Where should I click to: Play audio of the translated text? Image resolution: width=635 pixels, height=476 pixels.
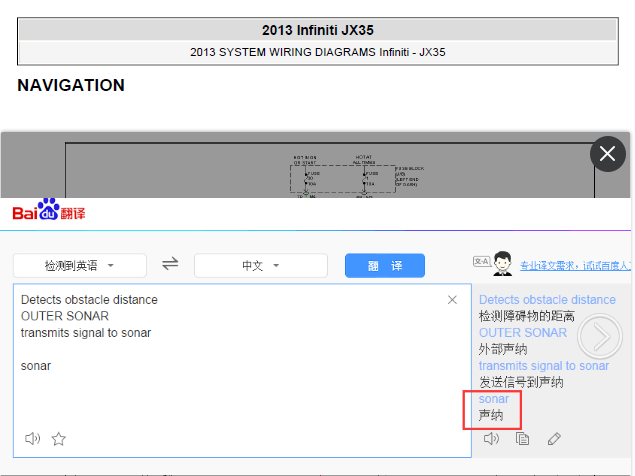[491, 439]
